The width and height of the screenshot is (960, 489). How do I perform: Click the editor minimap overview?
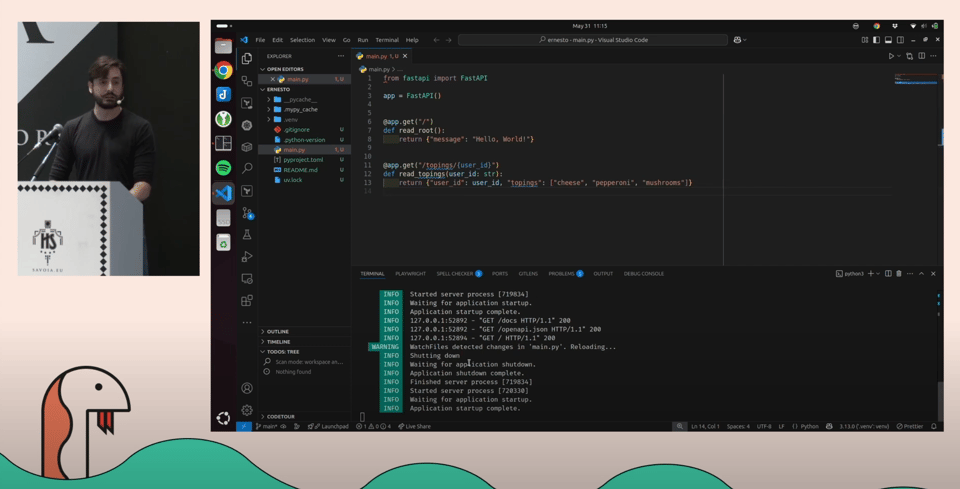click(915, 80)
